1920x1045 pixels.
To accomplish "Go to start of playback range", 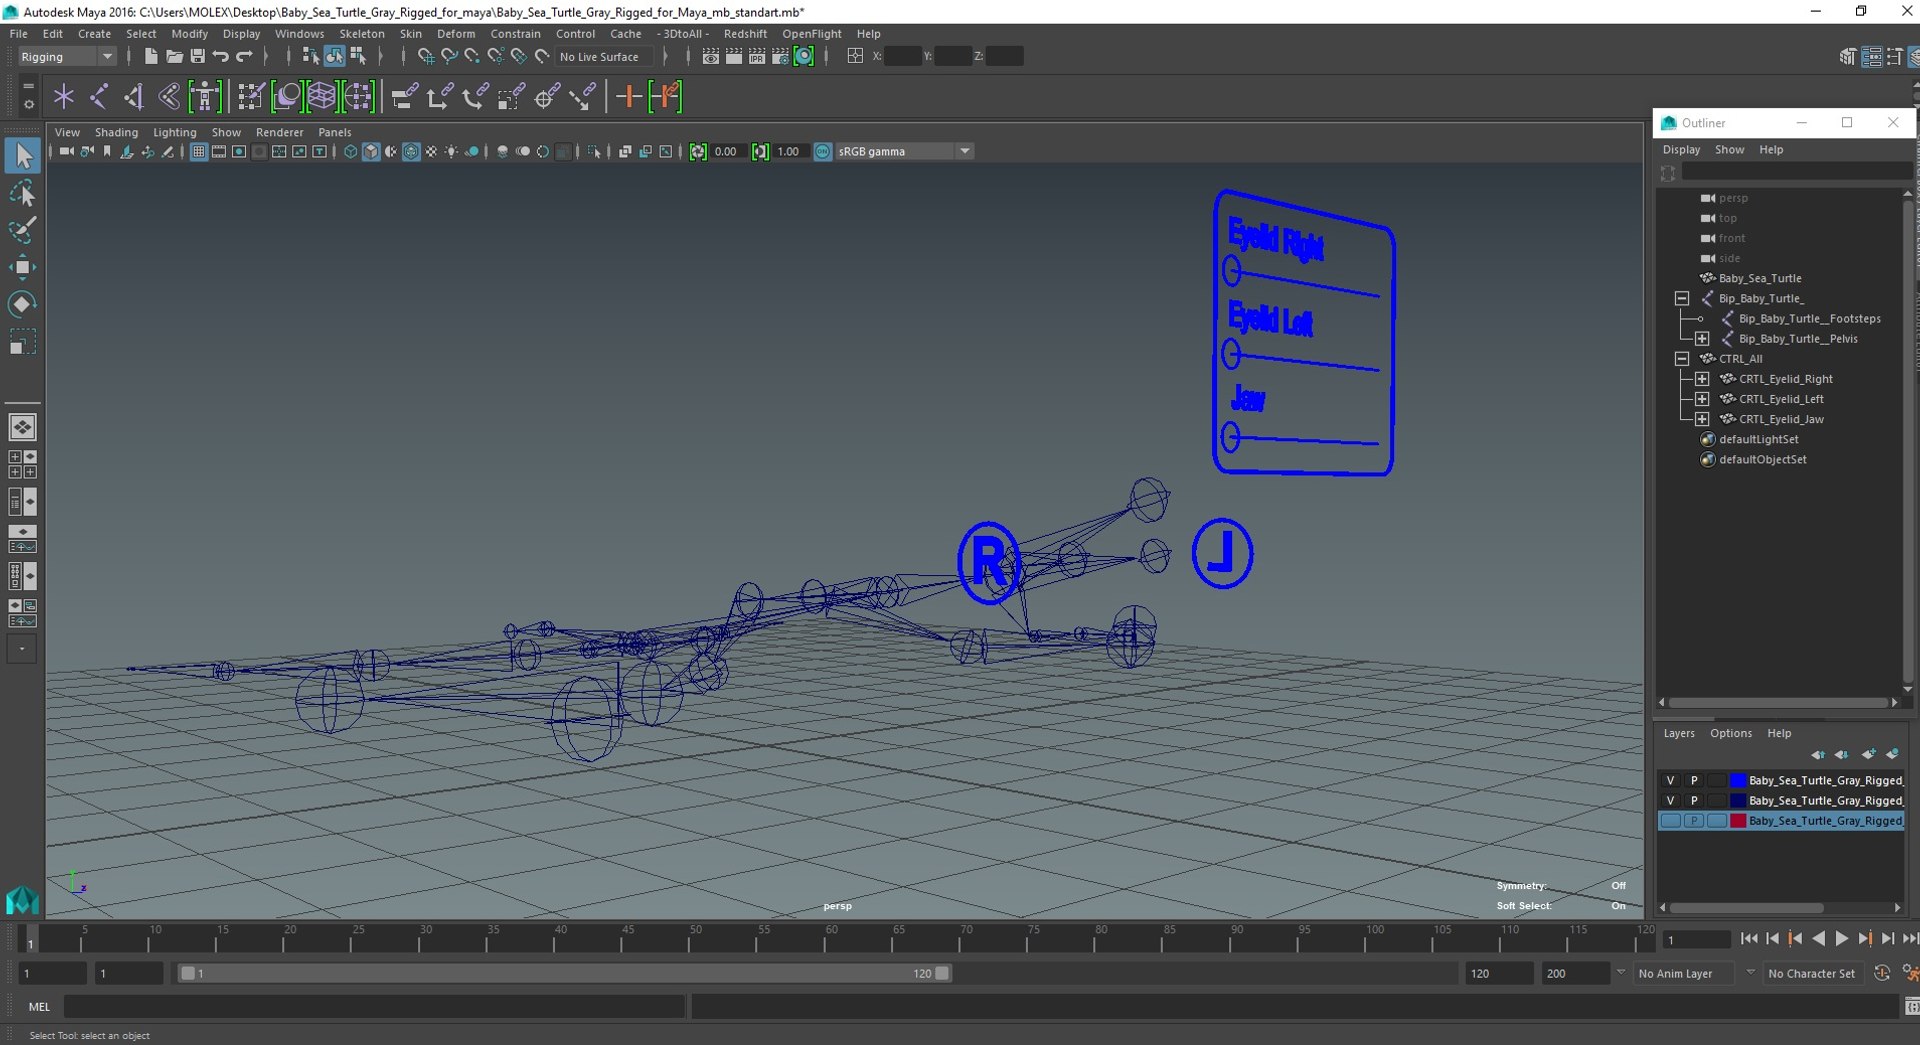I will point(1748,939).
